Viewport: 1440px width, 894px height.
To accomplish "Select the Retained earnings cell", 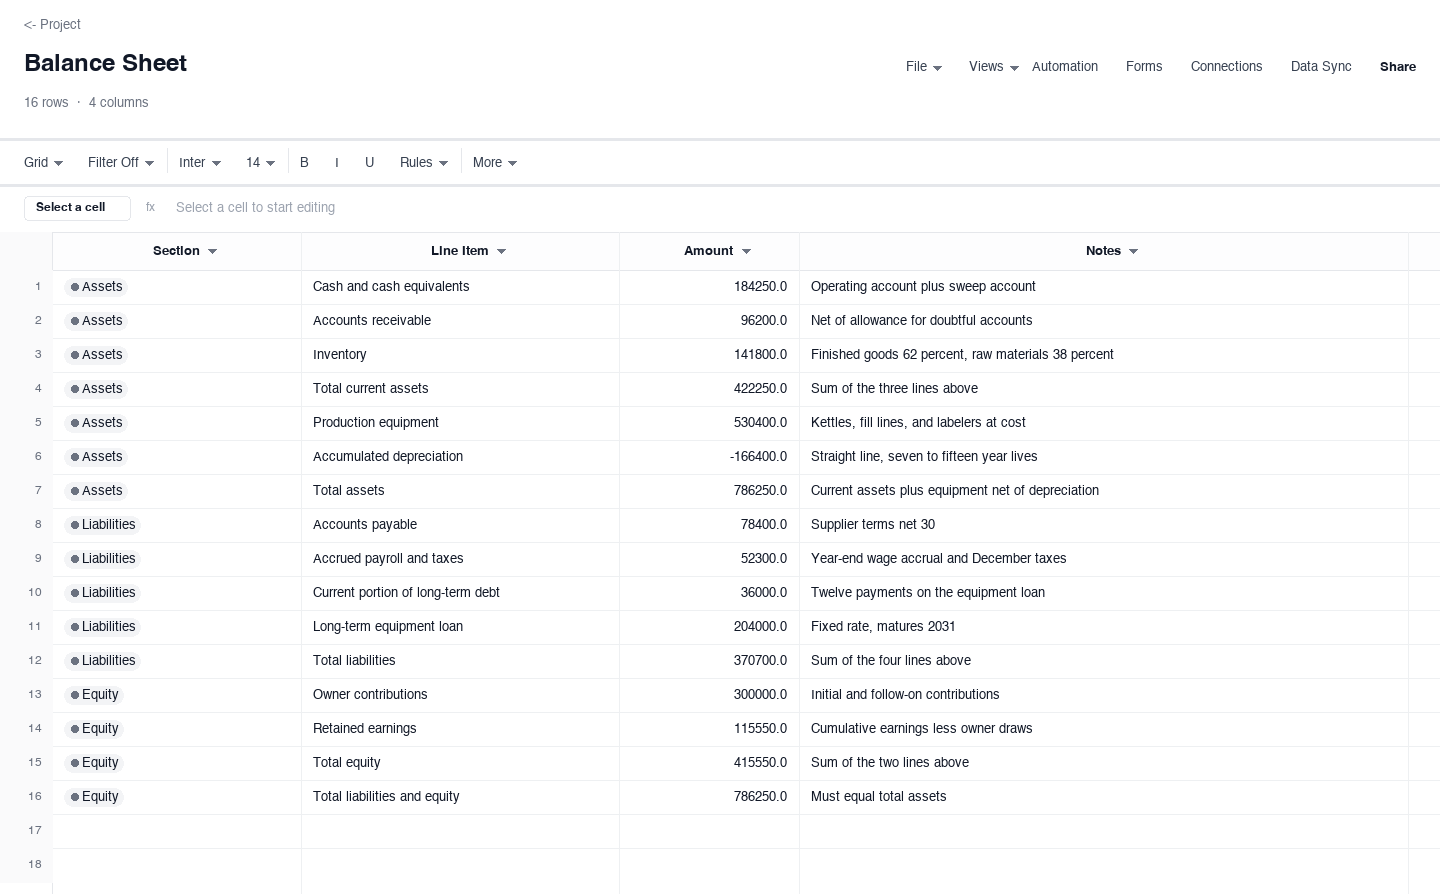I will click(460, 729).
